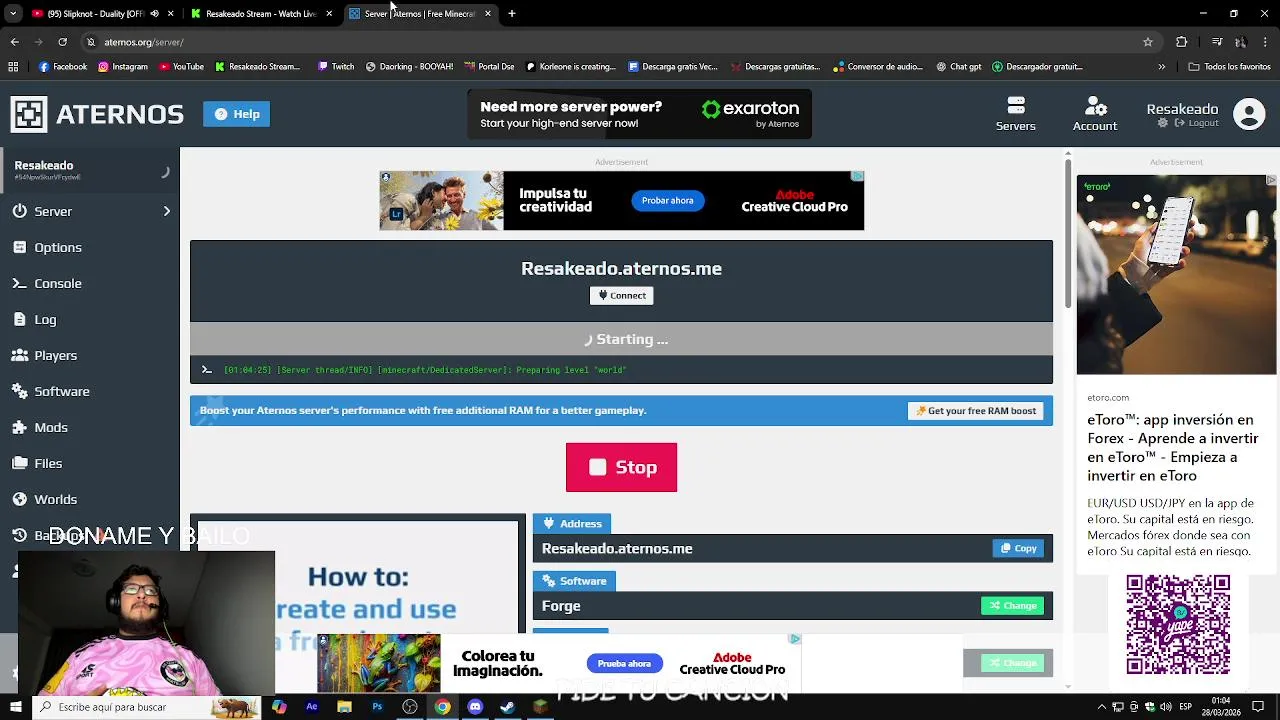Screen dimensions: 1280x720
Task: Open After Effects from the taskbar
Action: coord(312,707)
